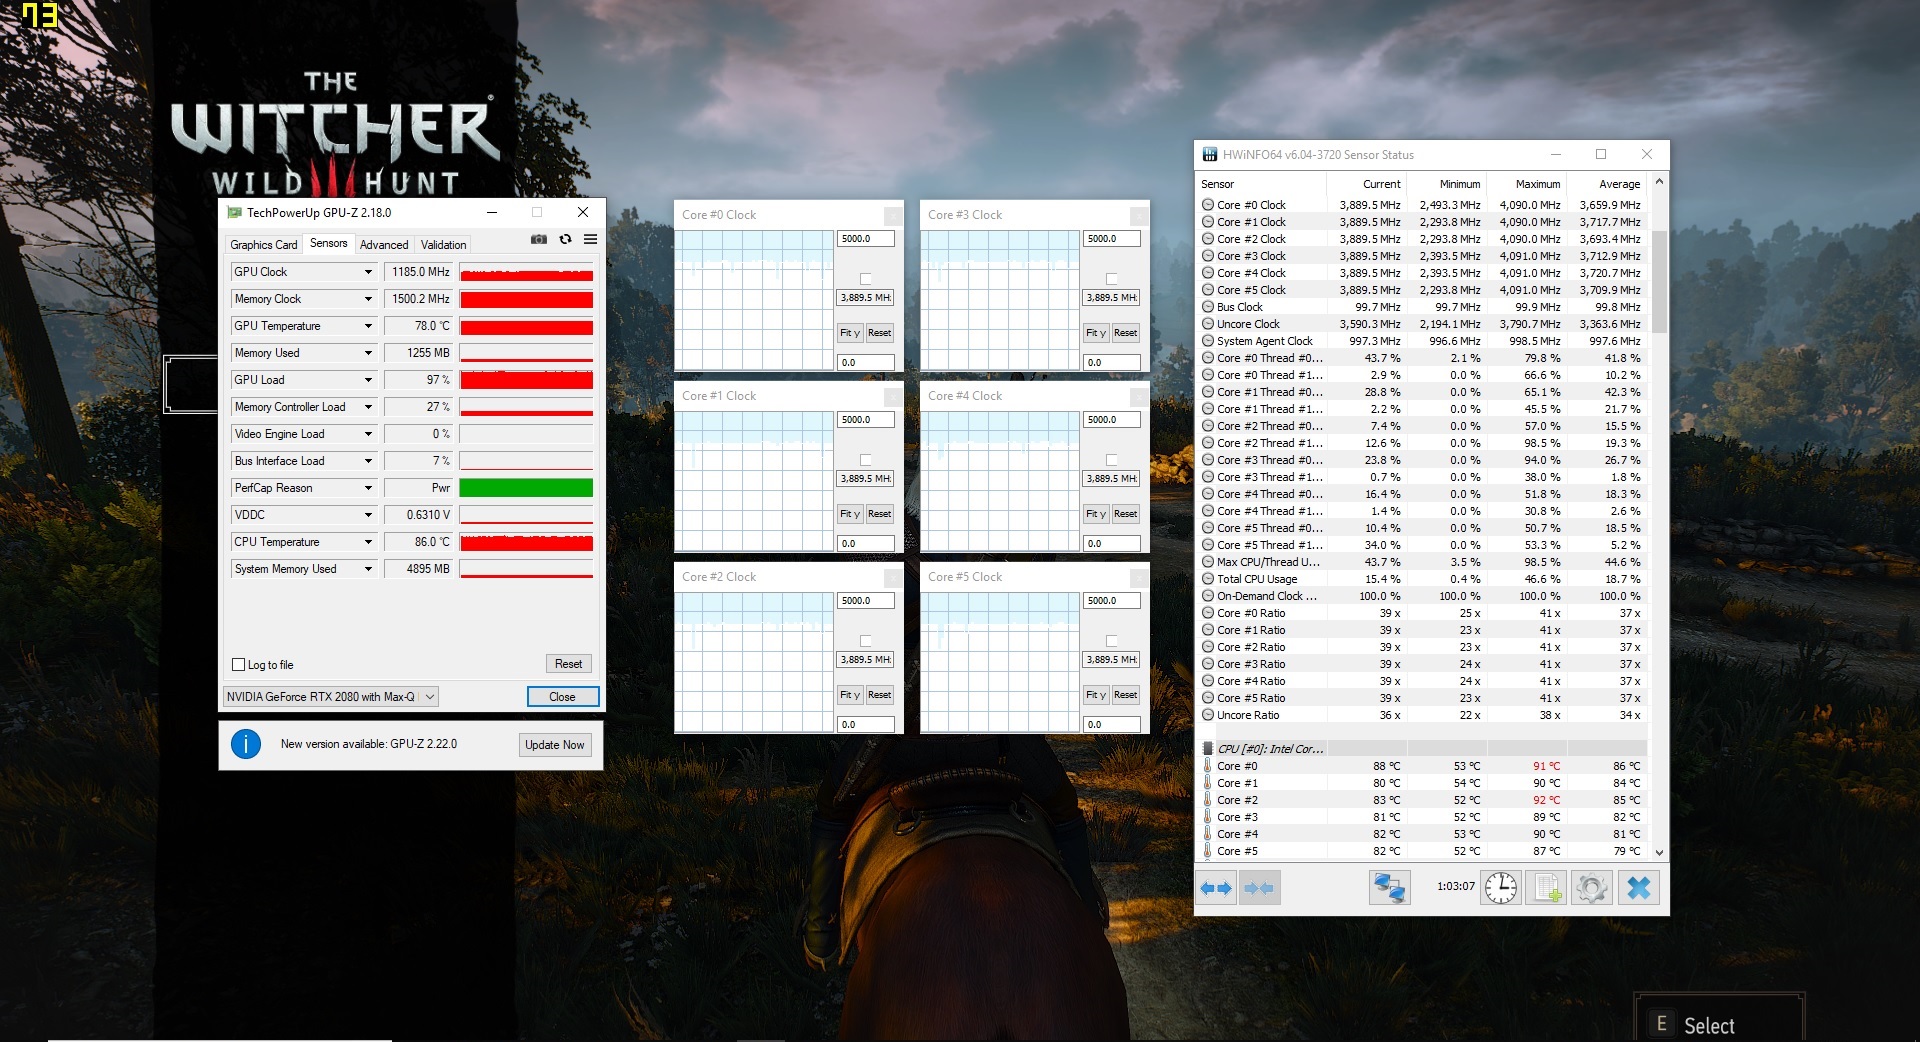This screenshot has height=1042, width=1920.
Task: Open the GPU Load sensor dropdown
Action: (x=368, y=380)
